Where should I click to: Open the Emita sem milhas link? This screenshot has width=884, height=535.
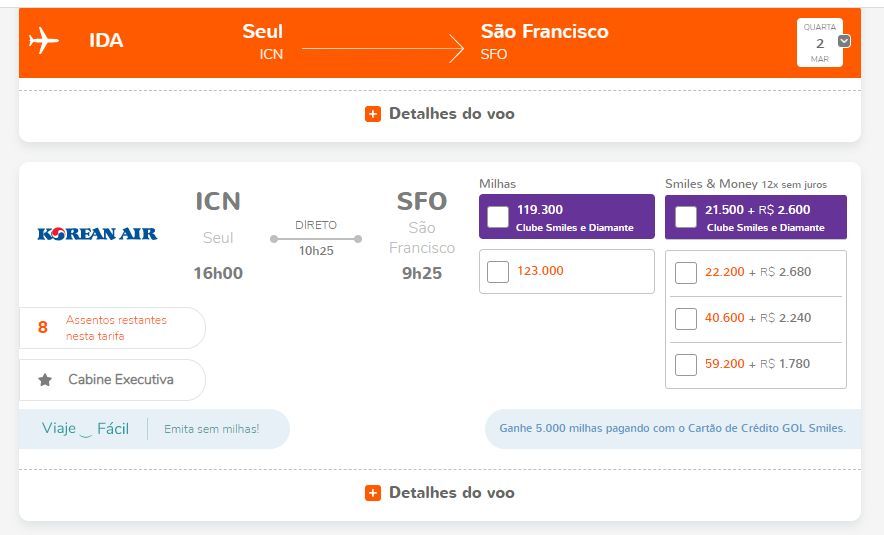(211, 429)
